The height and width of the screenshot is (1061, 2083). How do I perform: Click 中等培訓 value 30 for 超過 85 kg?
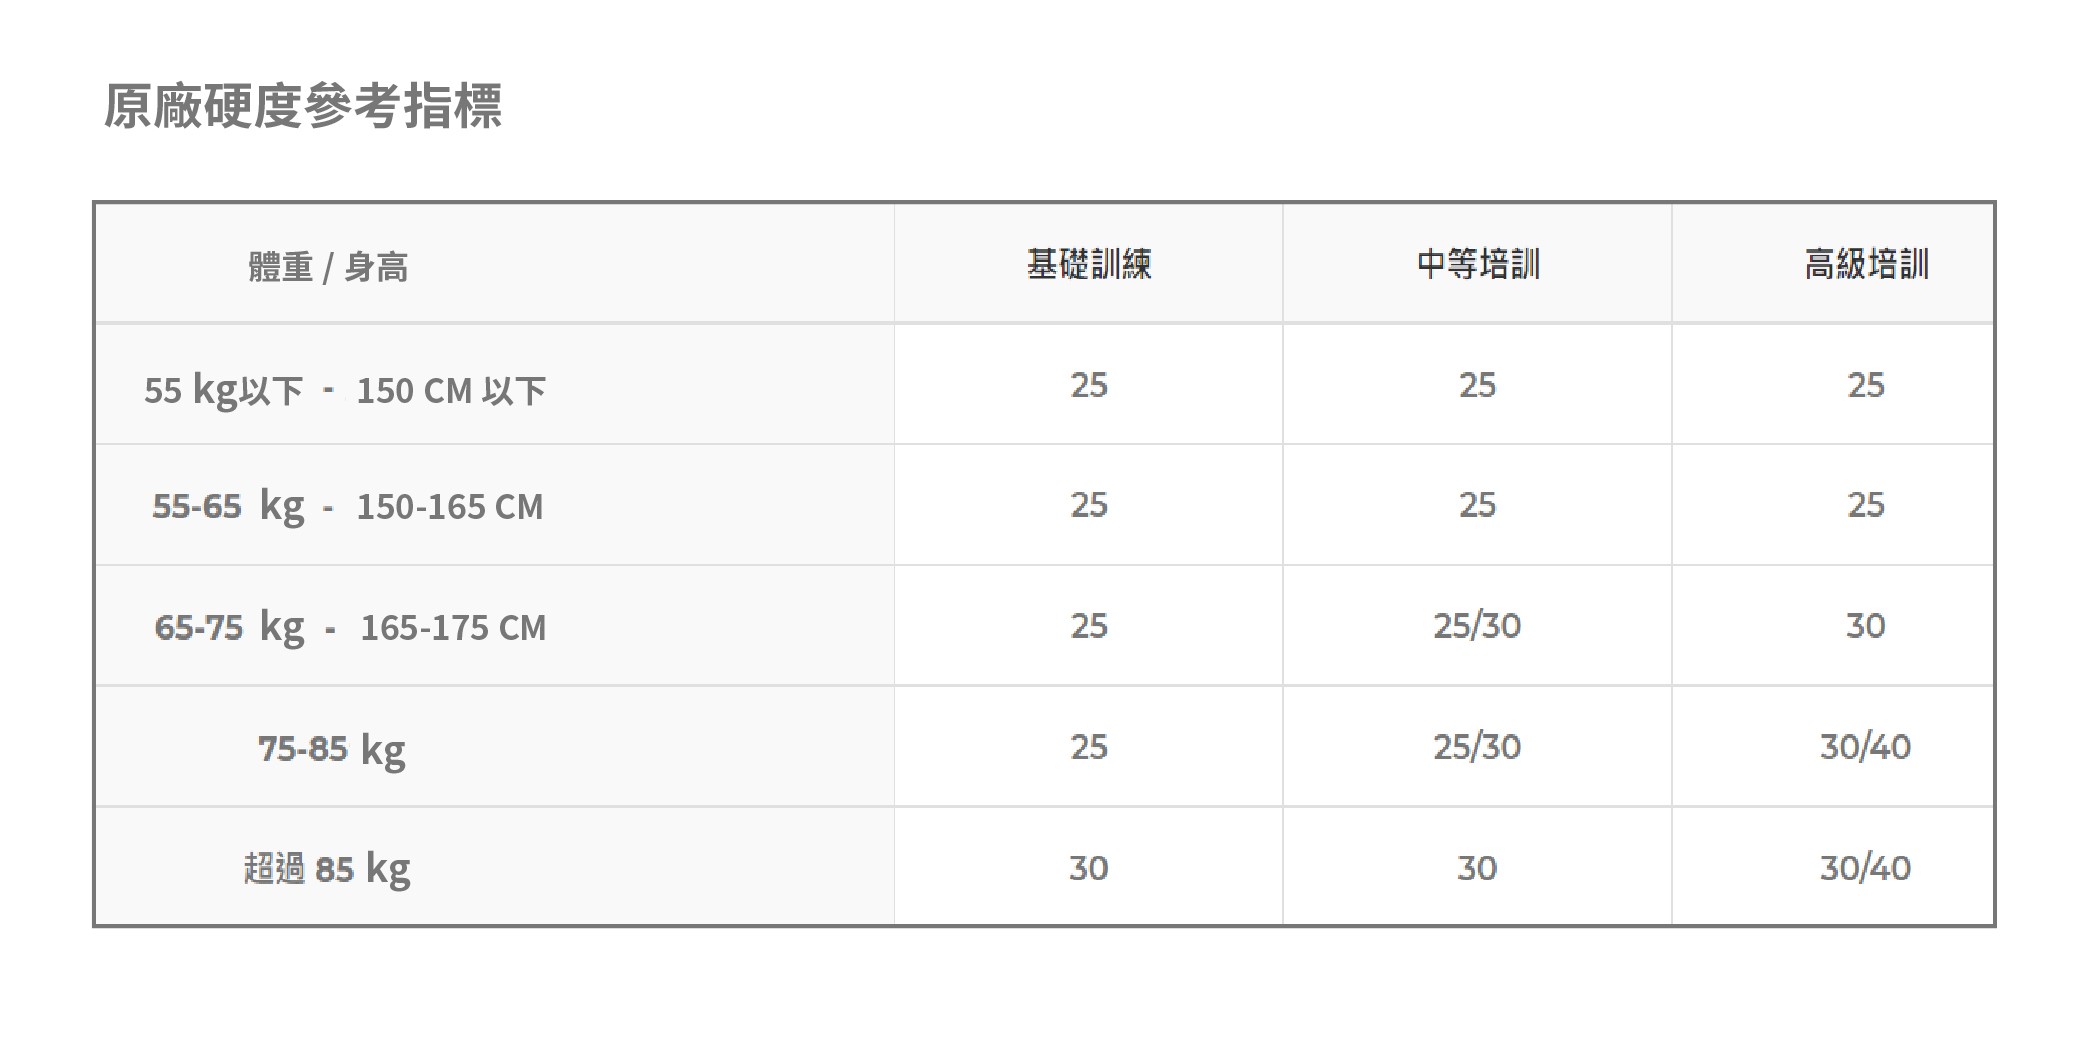[x=1477, y=868]
